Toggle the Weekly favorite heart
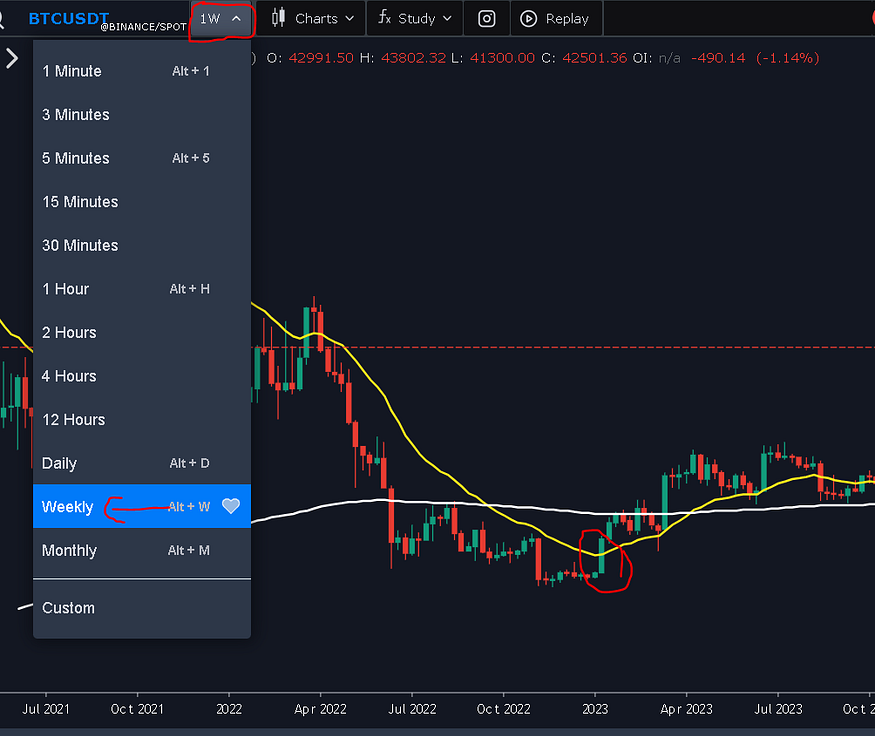The width and height of the screenshot is (875, 736). 230,506
